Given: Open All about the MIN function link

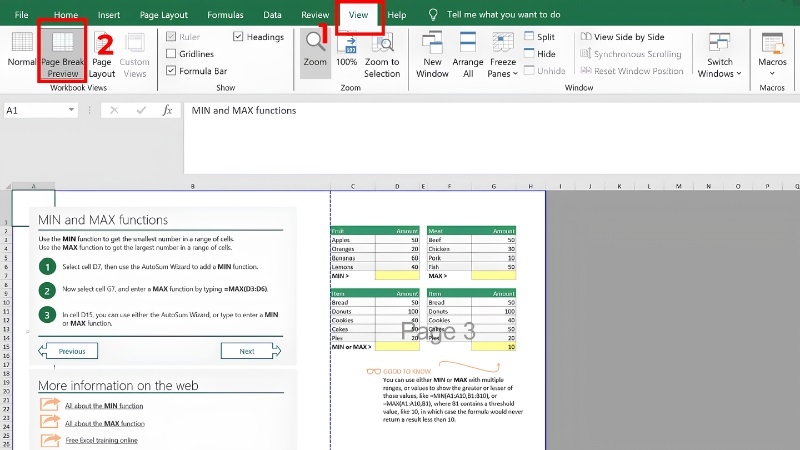Looking at the screenshot, I should (104, 406).
